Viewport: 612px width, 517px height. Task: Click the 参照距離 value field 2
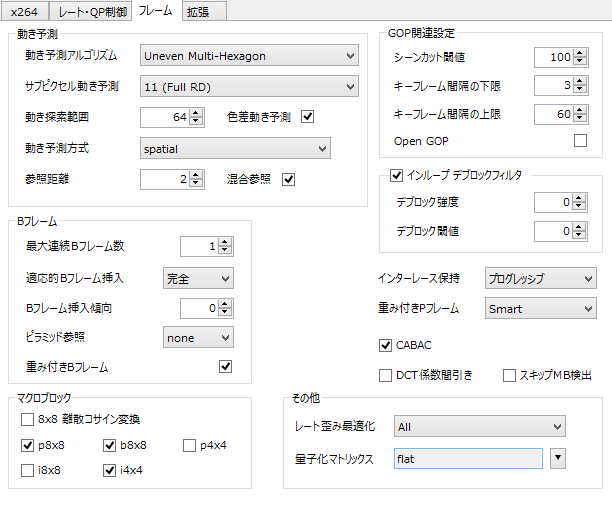[165, 179]
